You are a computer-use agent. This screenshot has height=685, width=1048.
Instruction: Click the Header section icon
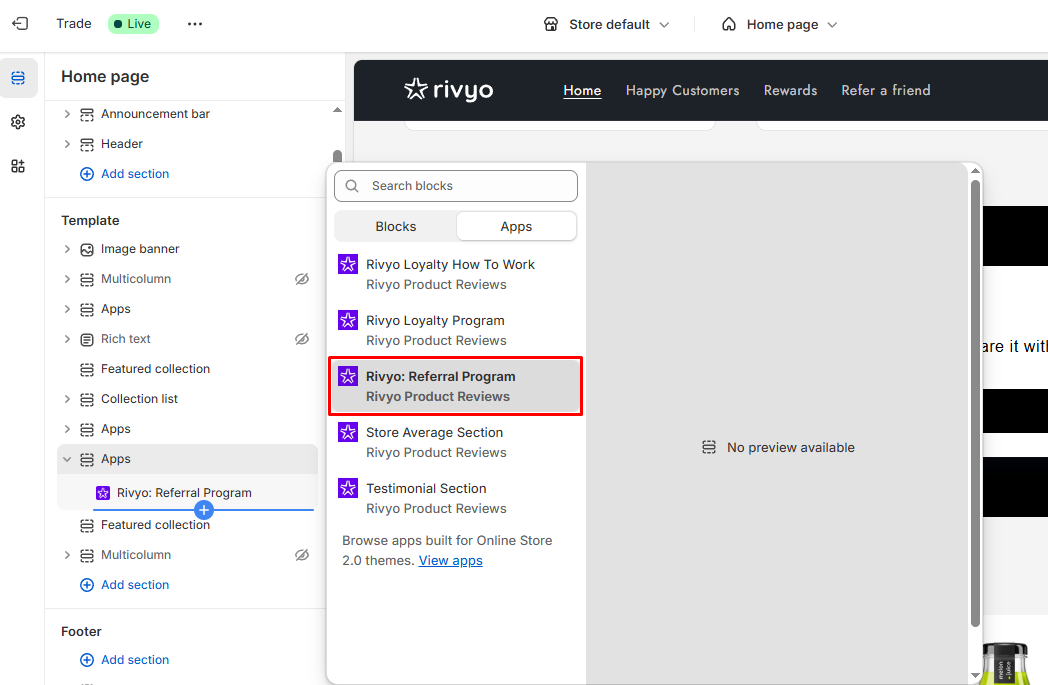(x=87, y=144)
